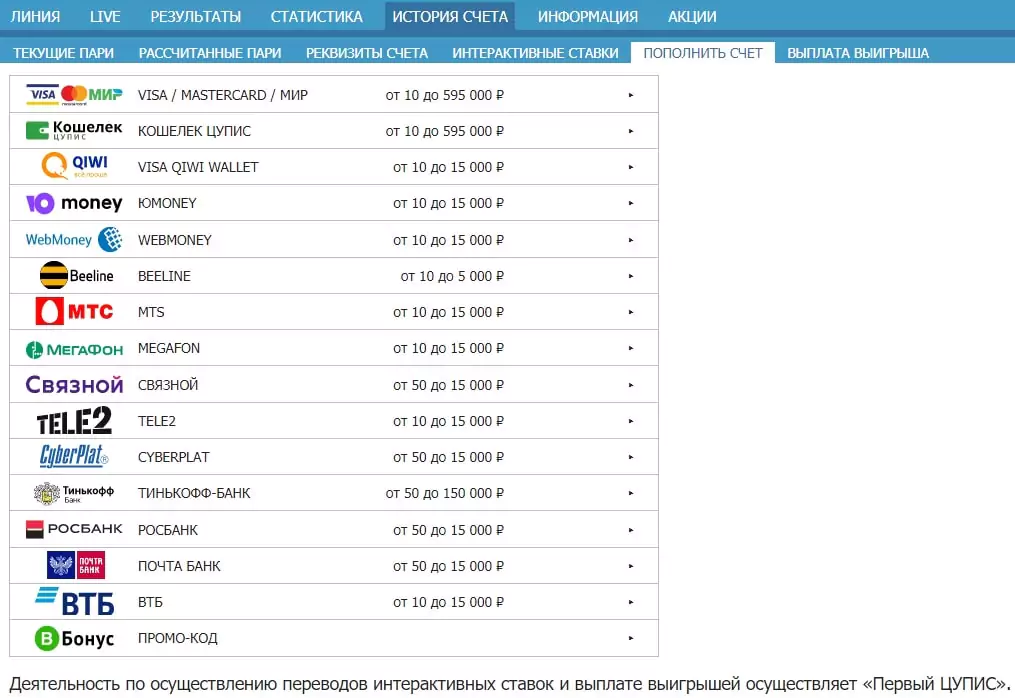Click the green Бонус logo
This screenshot has width=1015, height=698.
[x=74, y=638]
